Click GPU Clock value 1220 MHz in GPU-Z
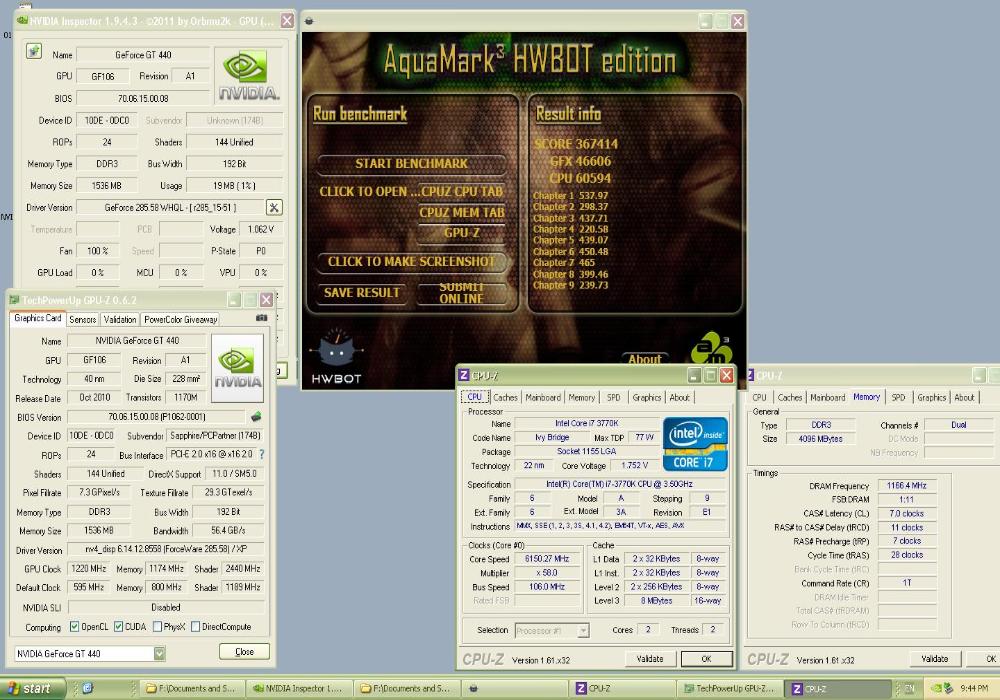Screen dimensions: 1000x700 tap(89, 568)
